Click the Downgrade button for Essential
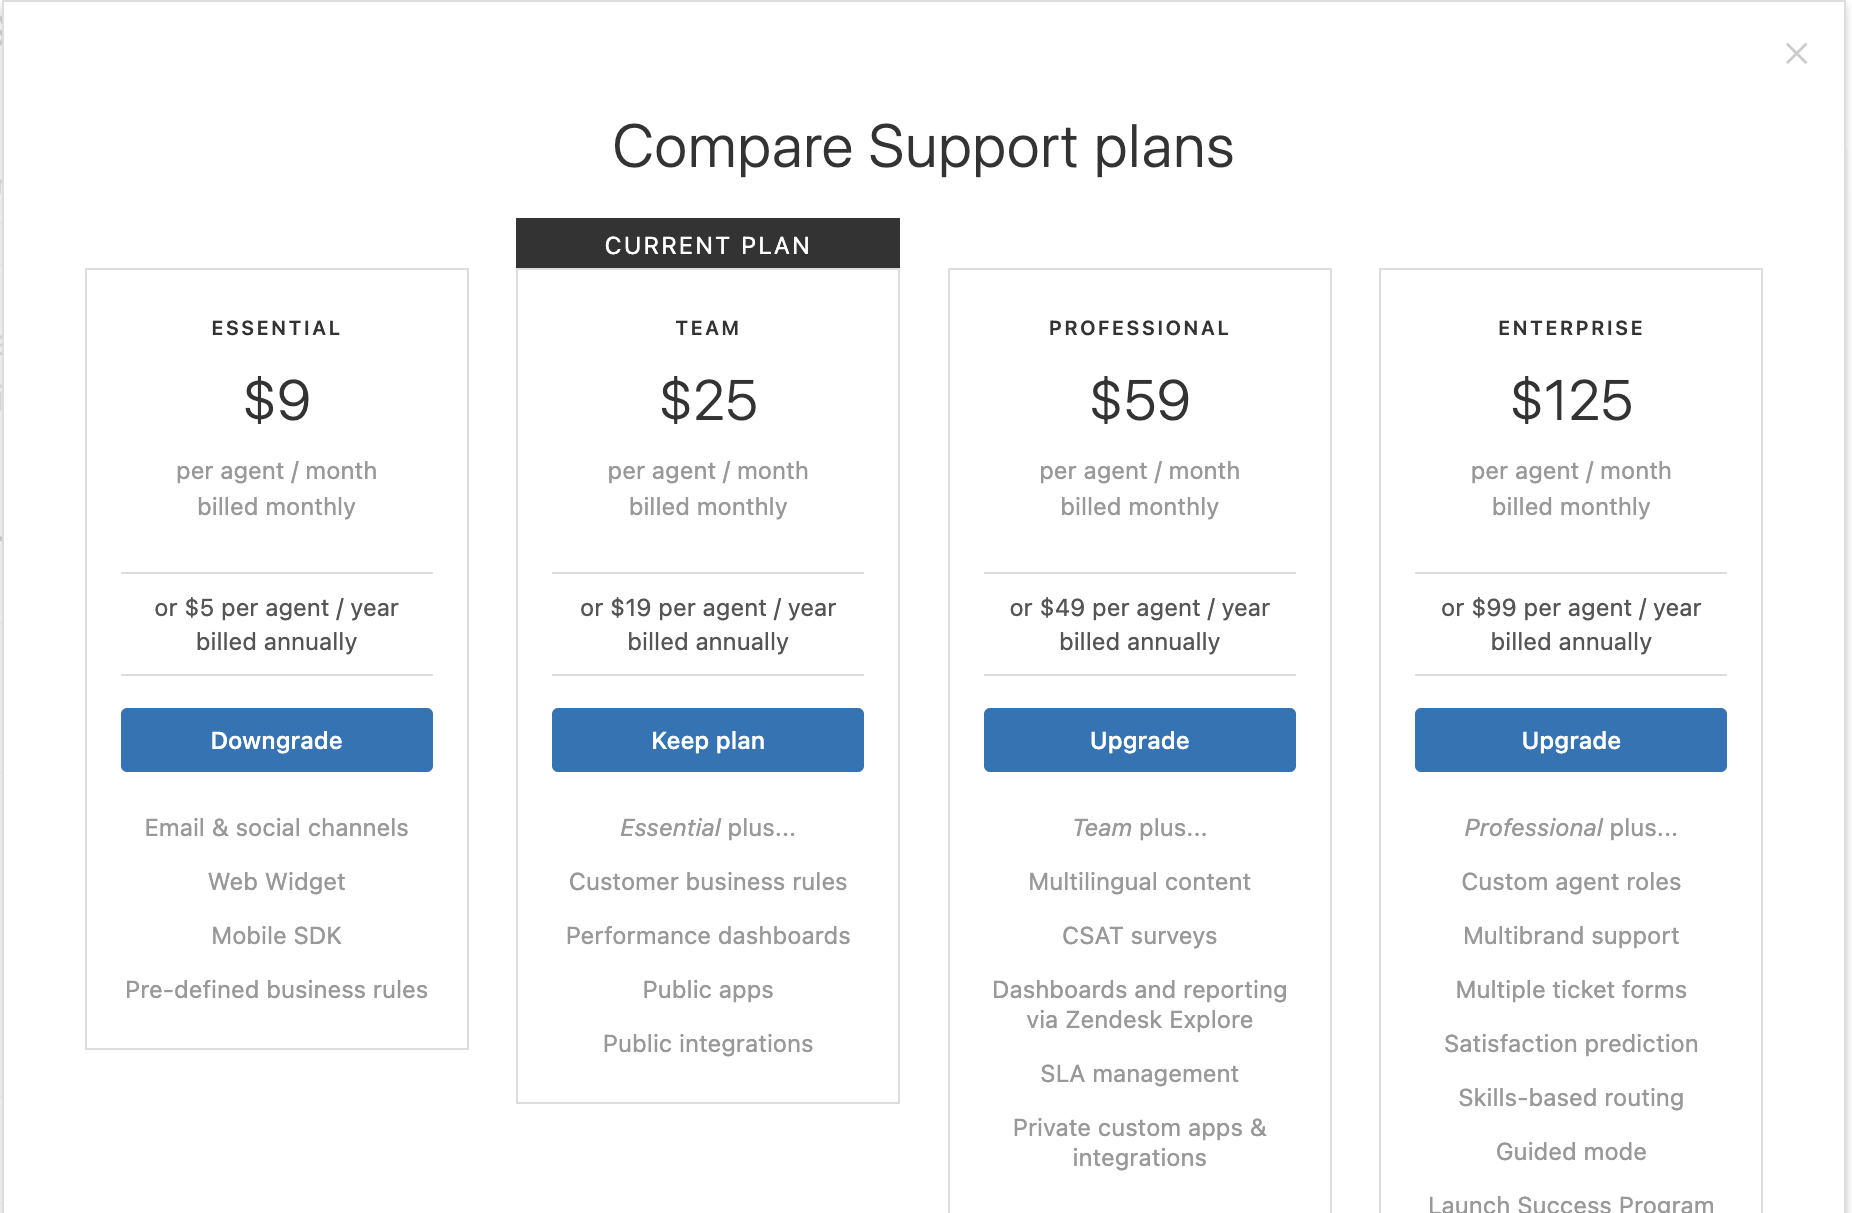This screenshot has width=1852, height=1213. click(276, 740)
